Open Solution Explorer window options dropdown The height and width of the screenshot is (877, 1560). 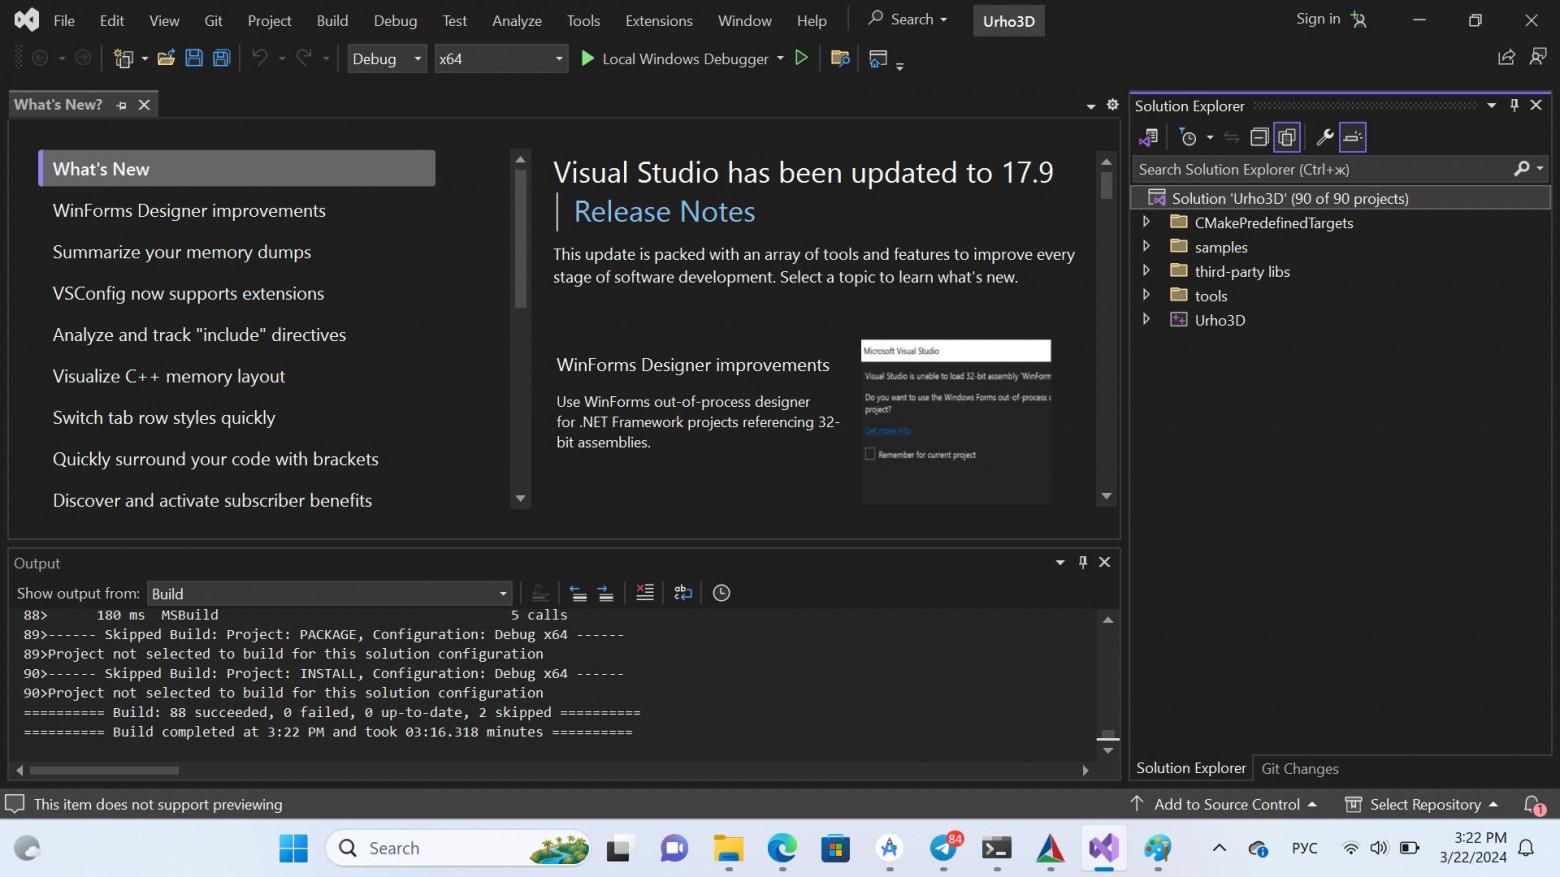coord(1491,105)
